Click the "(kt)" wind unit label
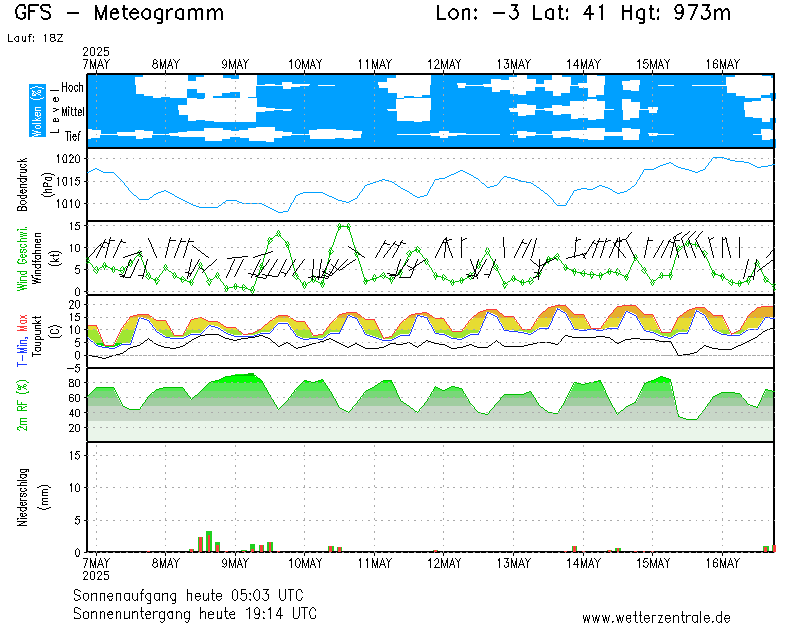 (x=56, y=259)
